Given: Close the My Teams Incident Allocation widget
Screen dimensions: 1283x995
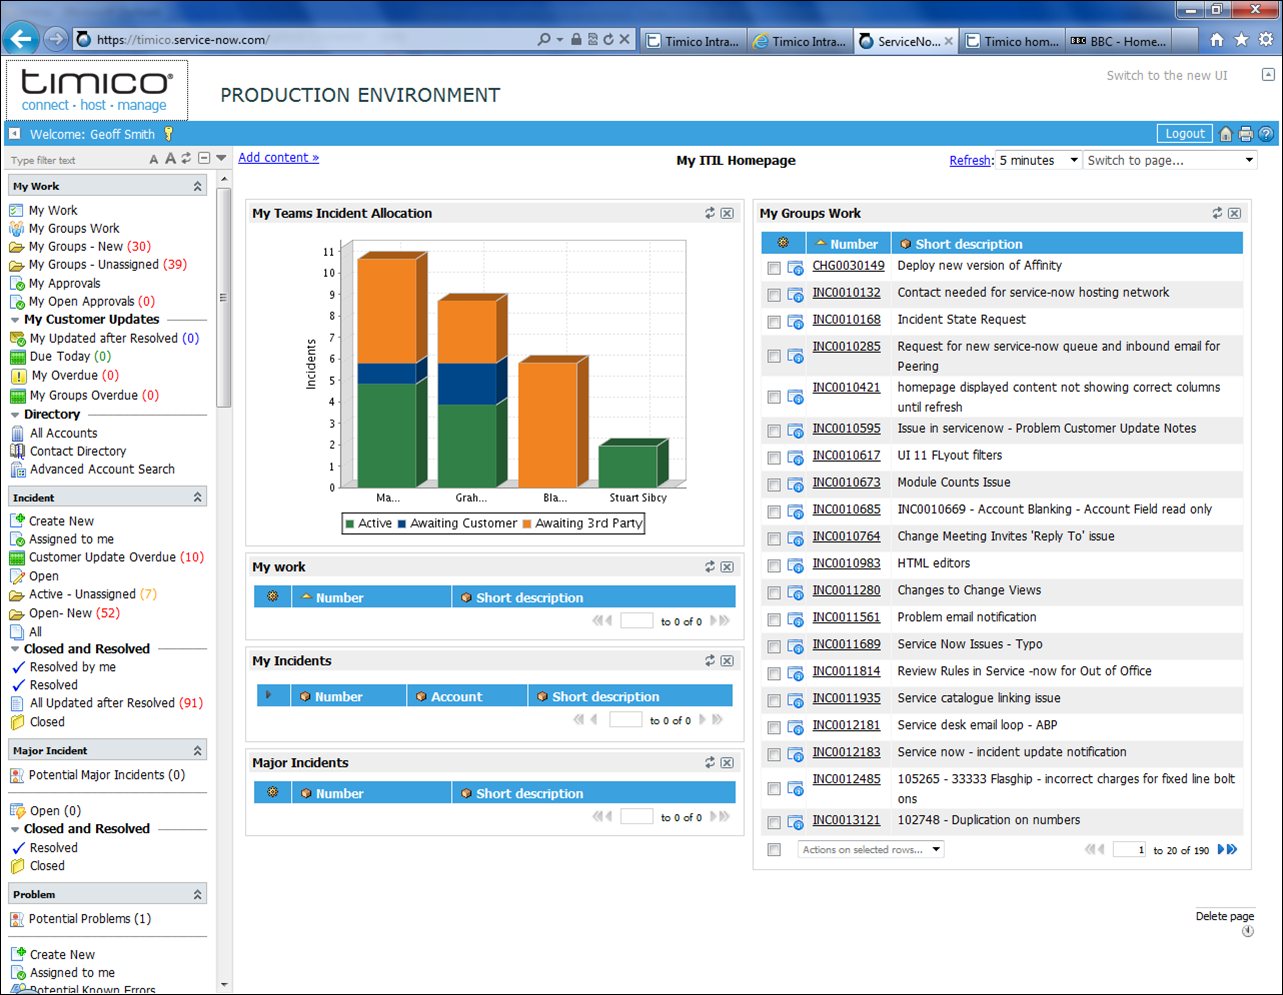Looking at the screenshot, I should pos(727,213).
